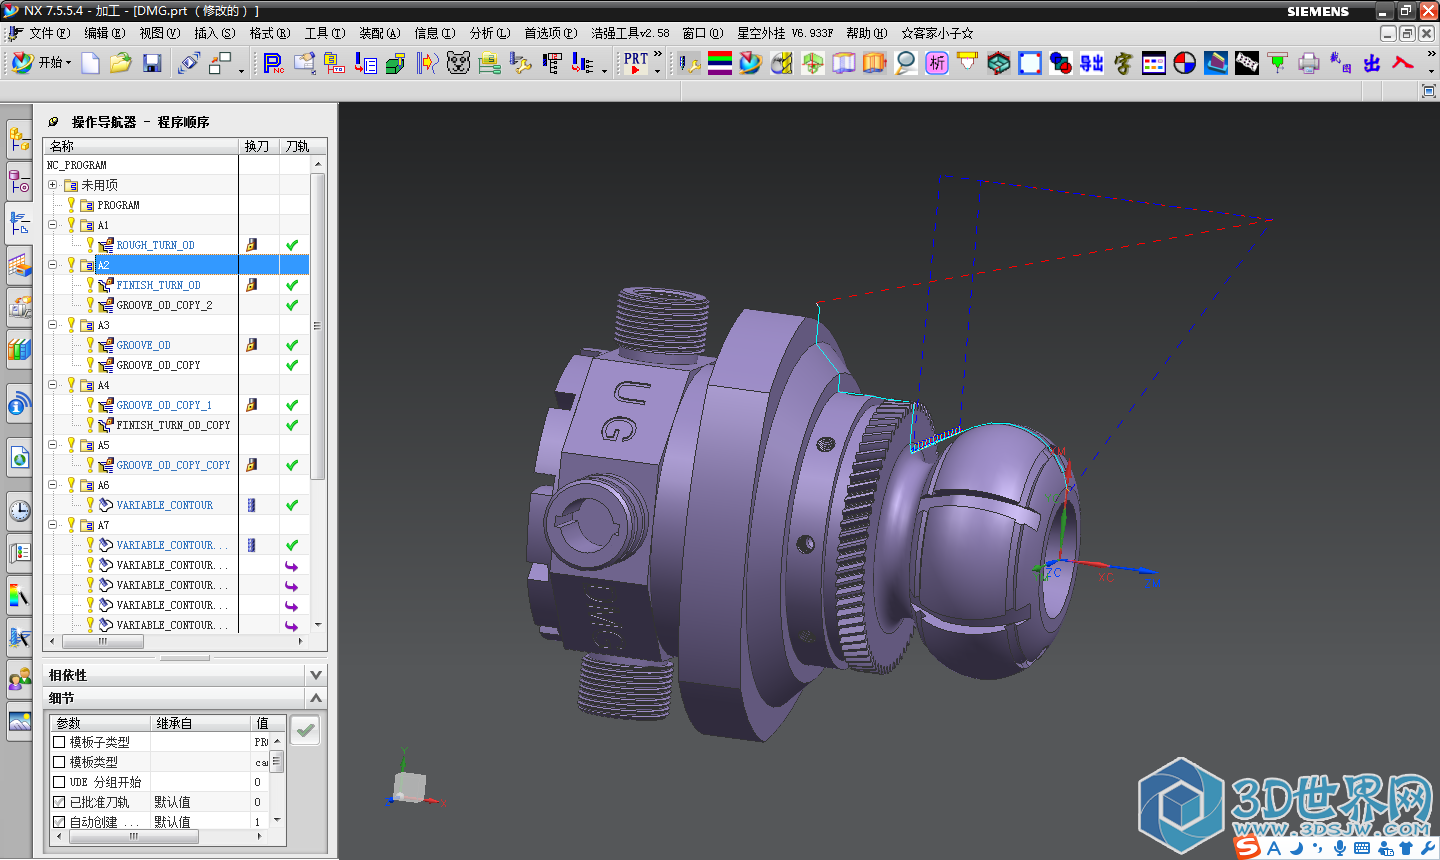
Task: Collapse the A4 program group
Action: (x=53, y=385)
